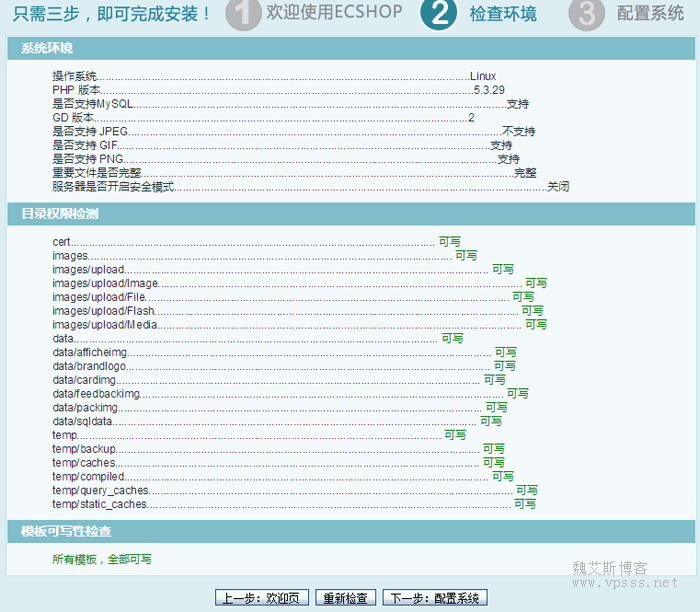The height and width of the screenshot is (612, 700).
Task: Click the step 3 circle icon
Action: (586, 14)
